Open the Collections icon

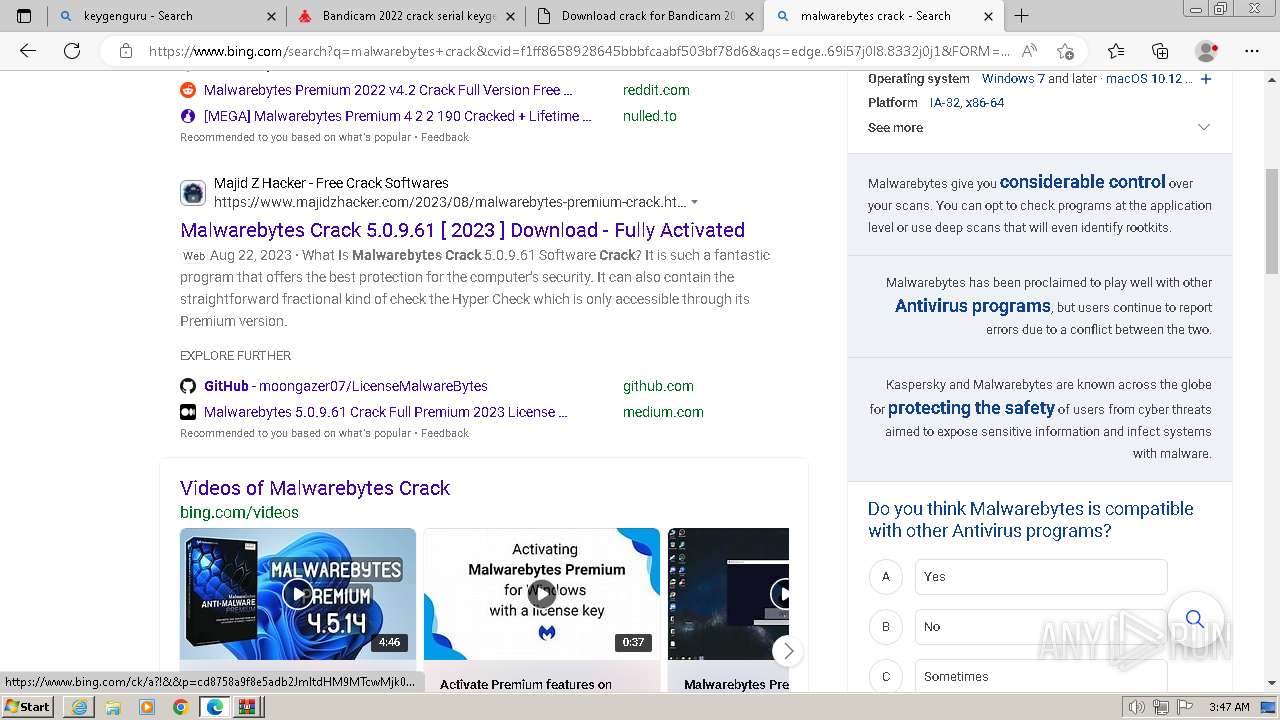tap(1160, 51)
